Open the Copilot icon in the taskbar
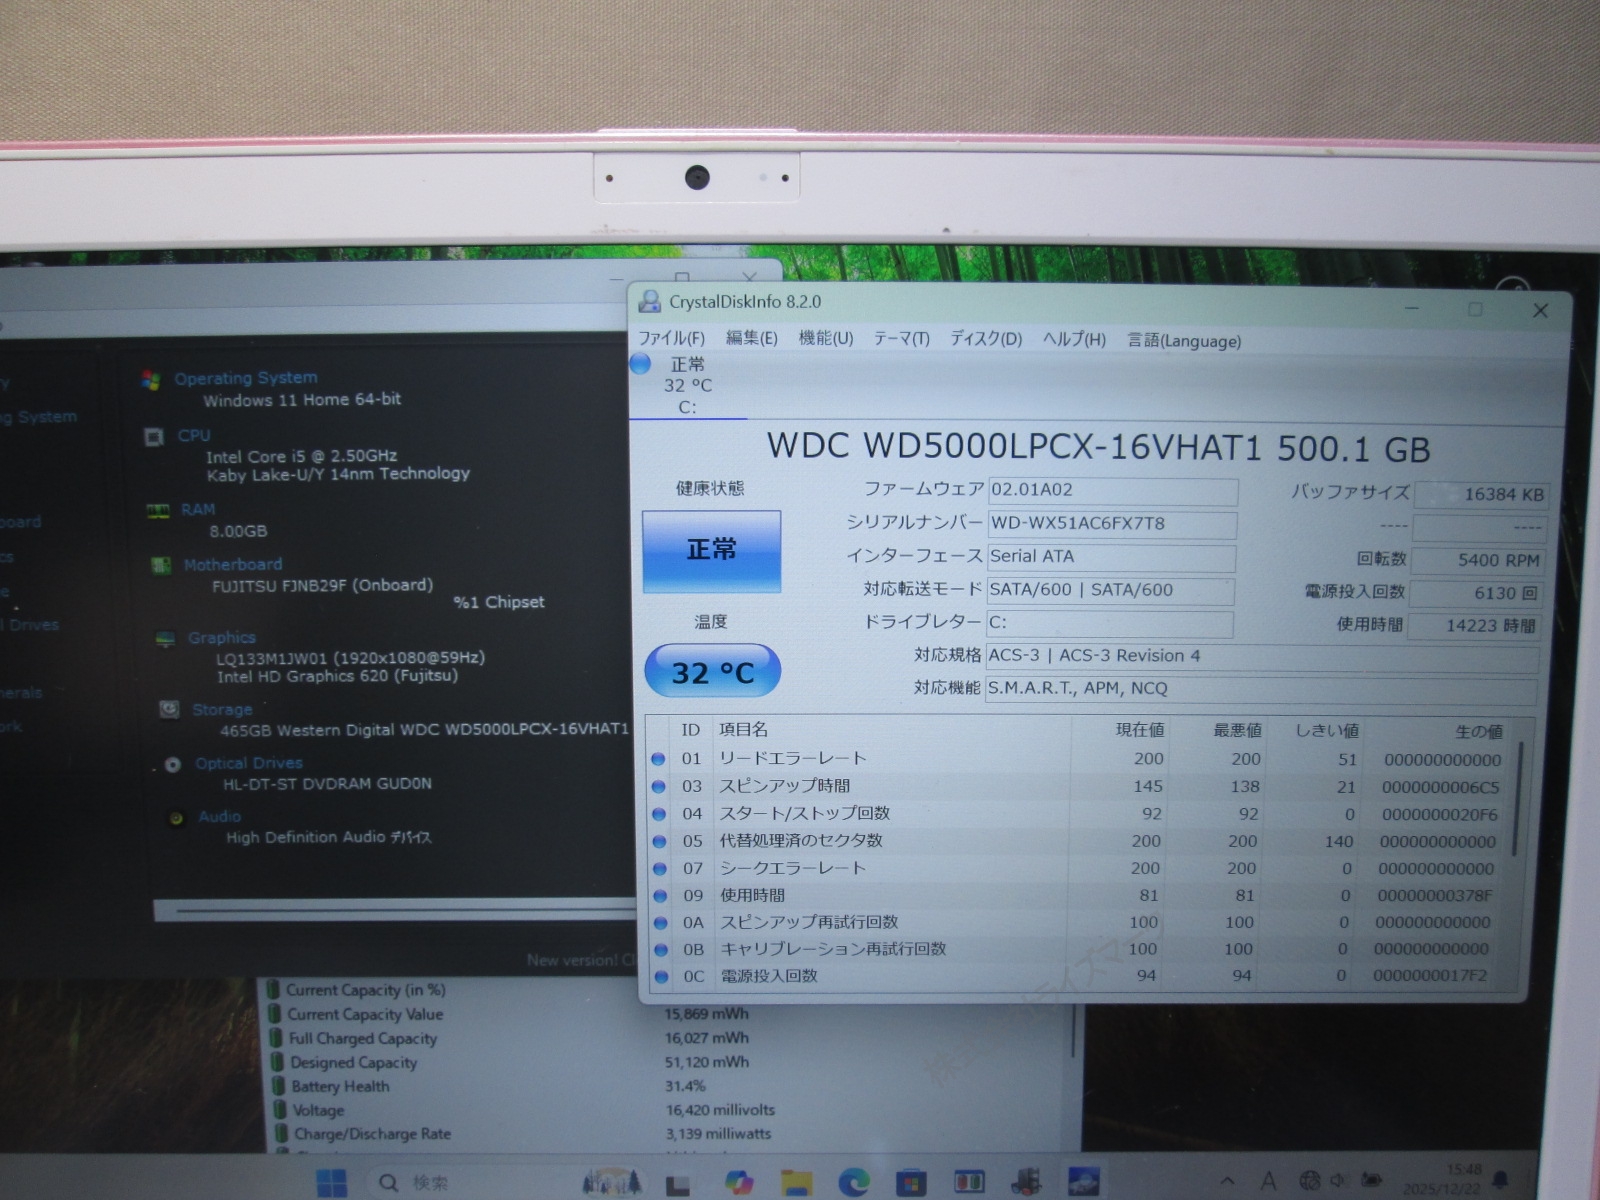1600x1200 pixels. click(739, 1182)
